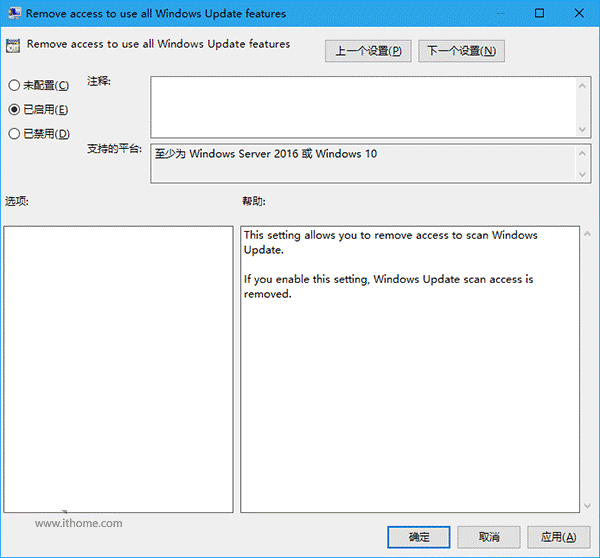600x558 pixels.
Task: Cancel the dialog with 取消
Action: (489, 537)
